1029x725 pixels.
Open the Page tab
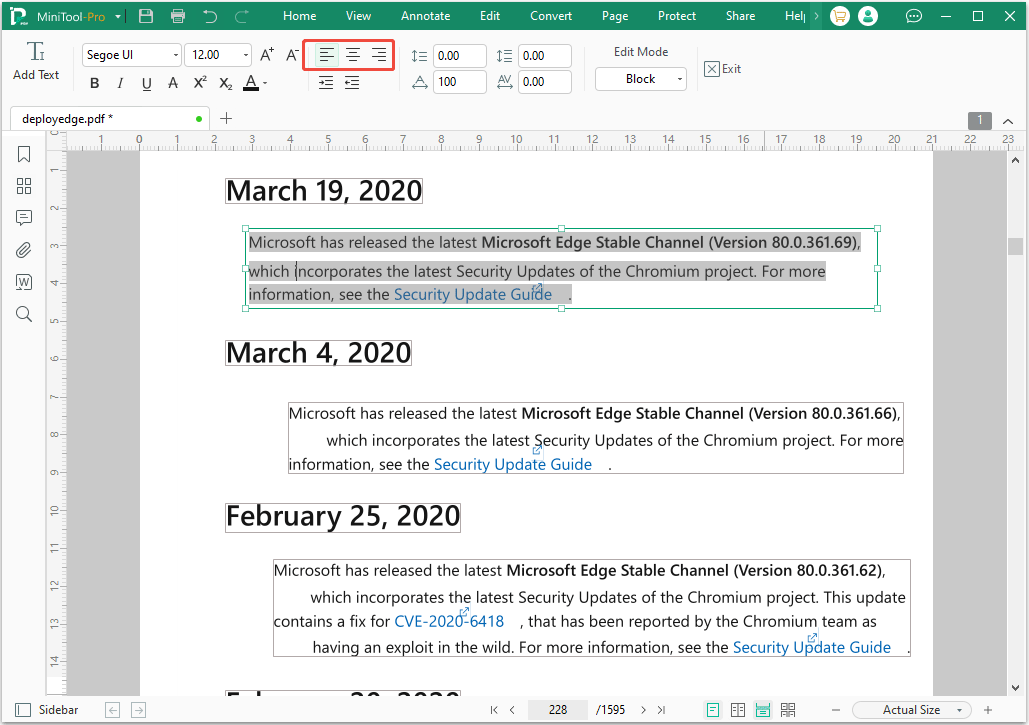coord(615,16)
